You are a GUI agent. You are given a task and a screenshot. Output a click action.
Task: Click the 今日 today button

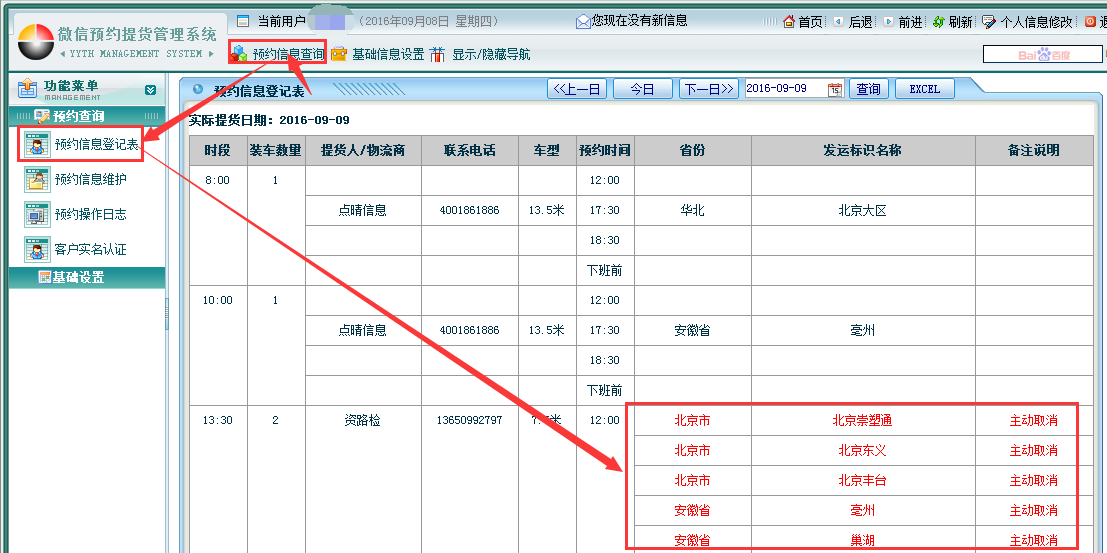[642, 89]
